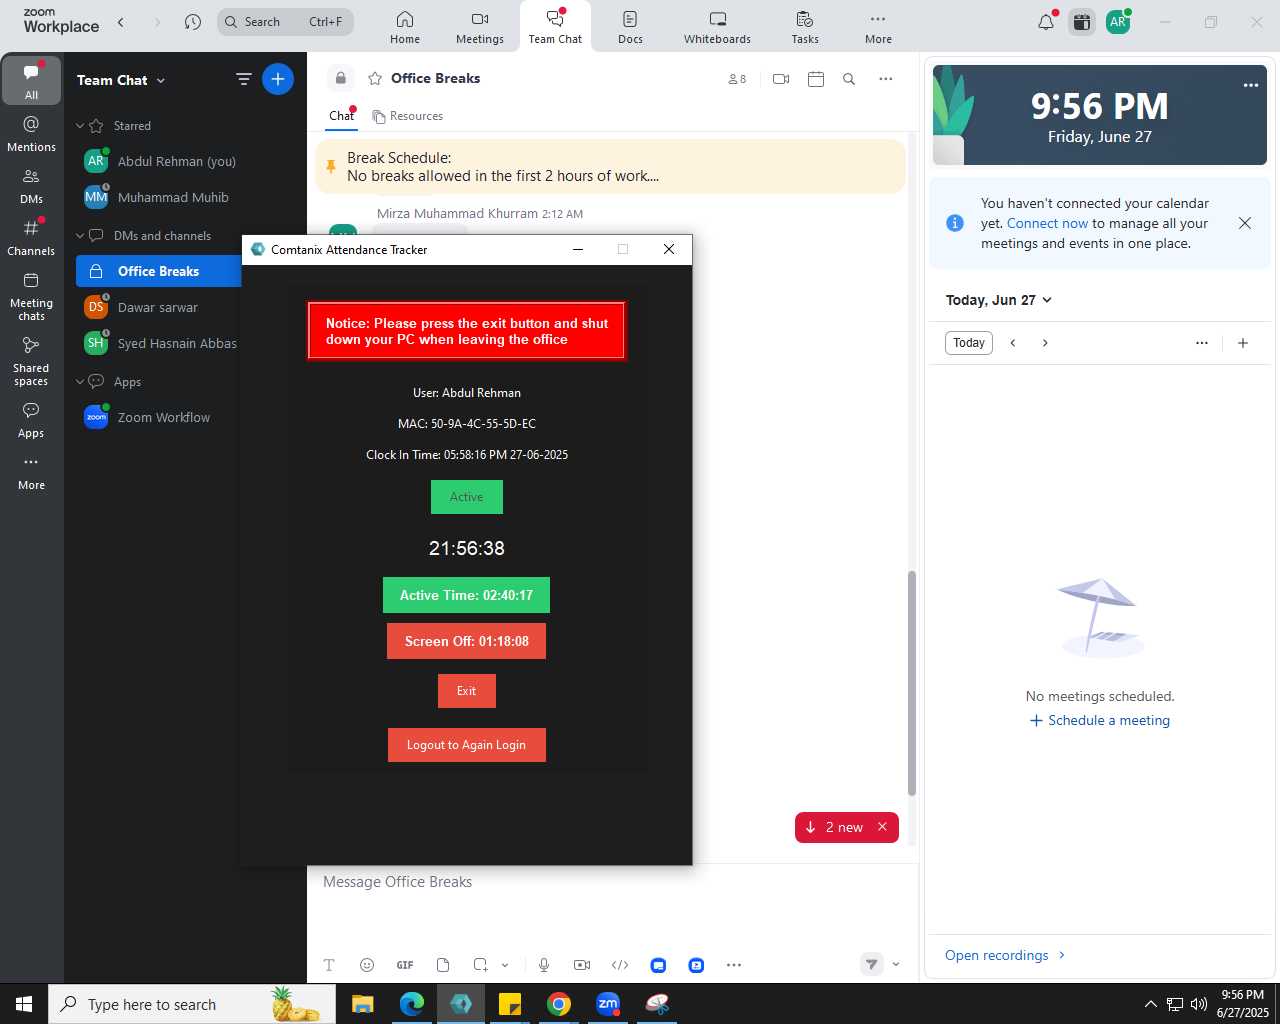Click the Active status button
This screenshot has width=1280, height=1024.
[466, 497]
